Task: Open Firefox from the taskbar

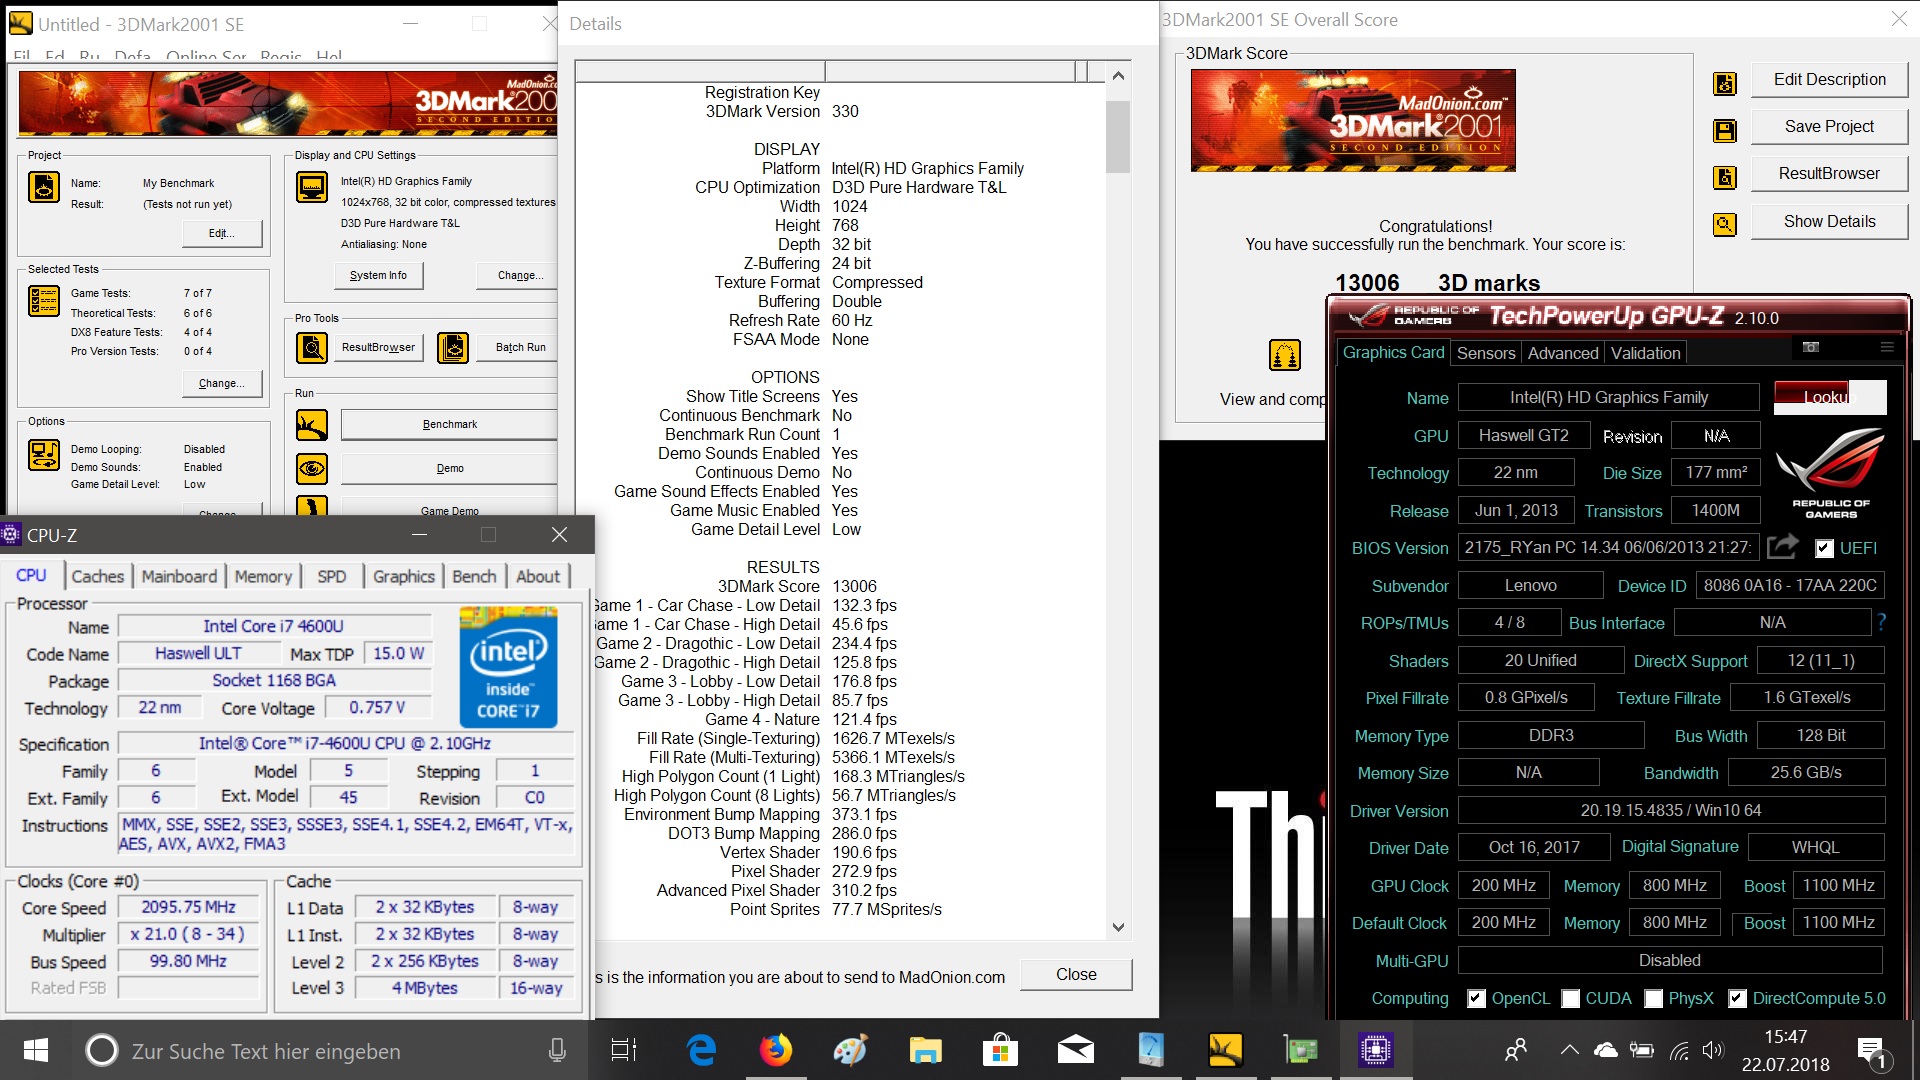Action: tap(775, 1050)
